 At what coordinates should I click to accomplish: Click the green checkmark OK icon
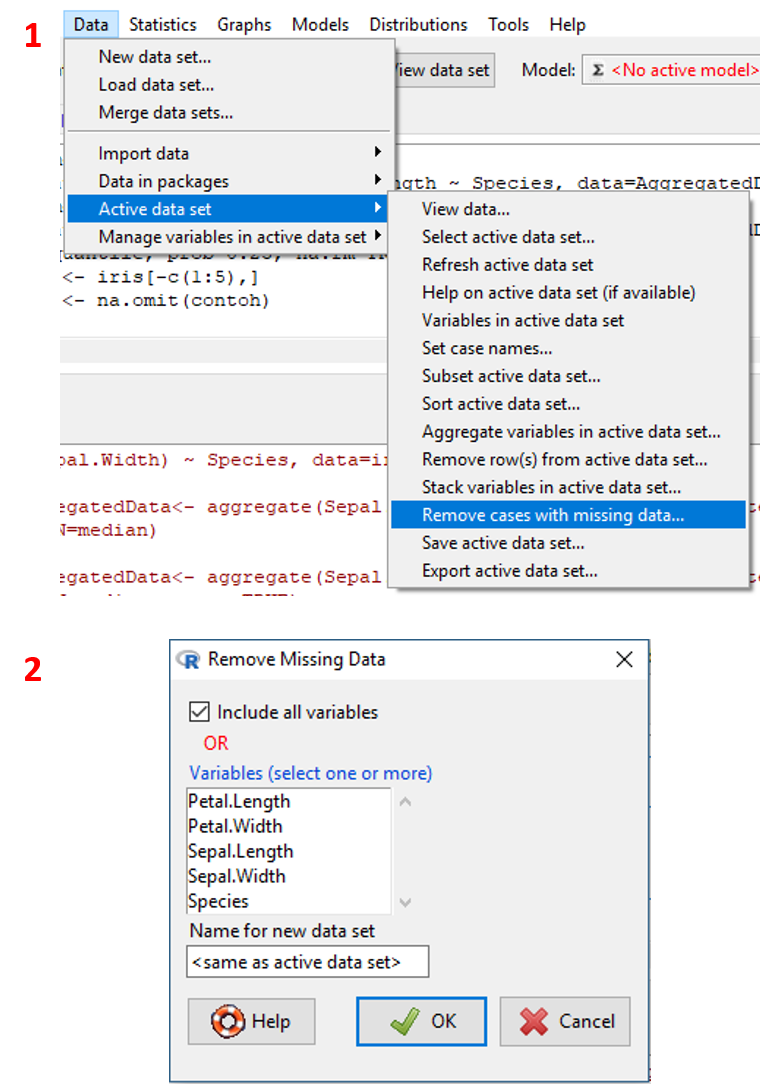[404, 1021]
